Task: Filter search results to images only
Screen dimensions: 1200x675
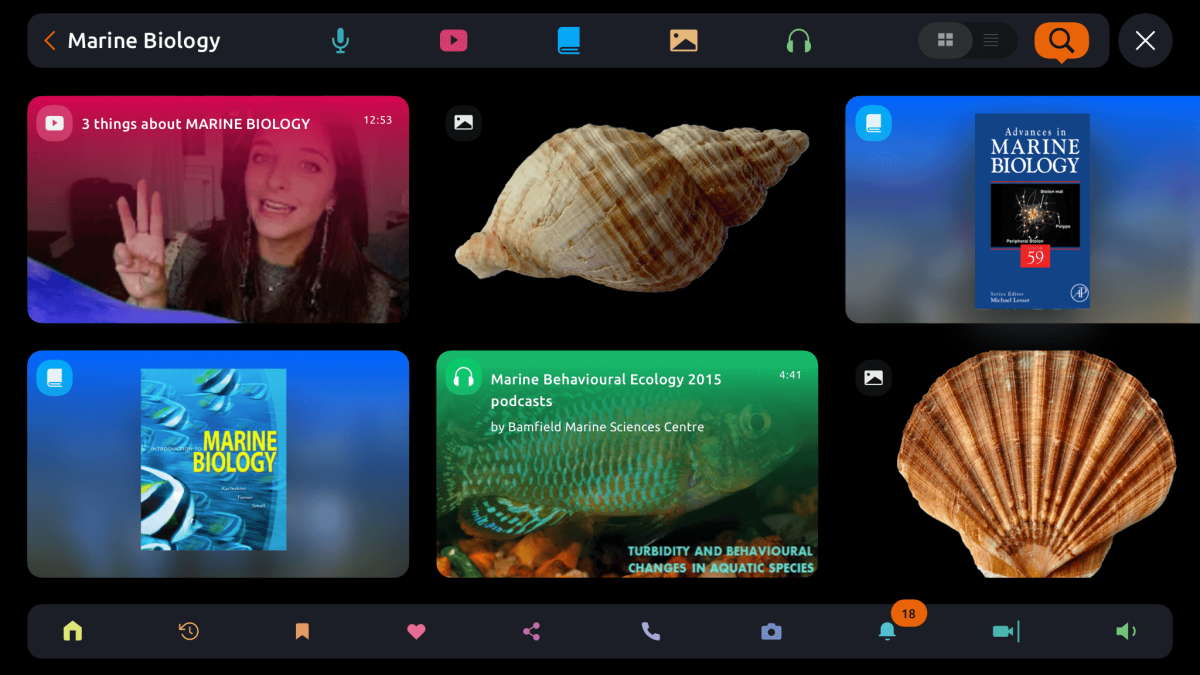Action: pos(683,40)
